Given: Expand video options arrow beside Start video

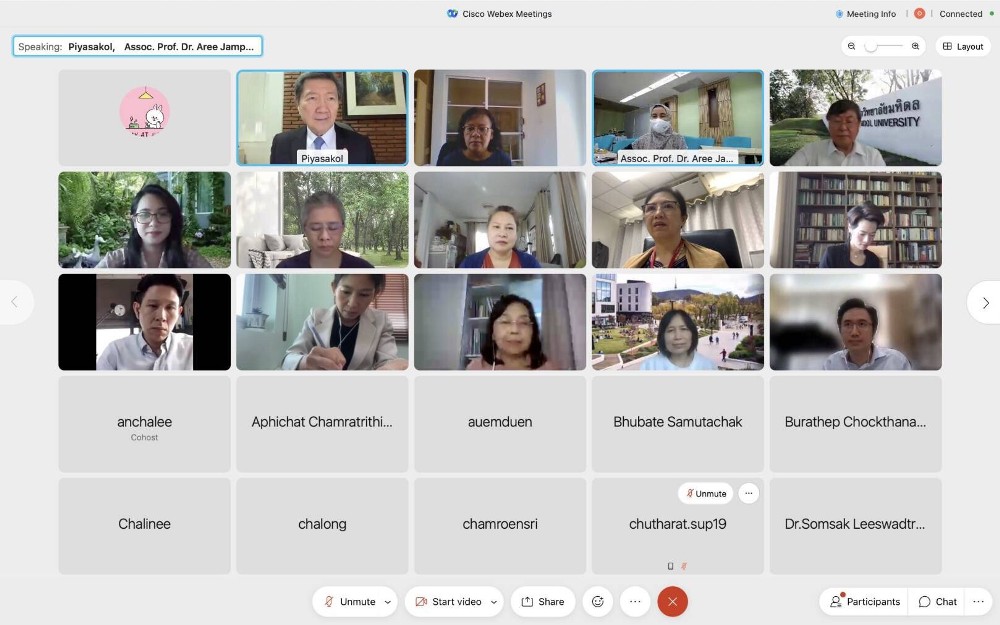Looking at the screenshot, I should [494, 602].
